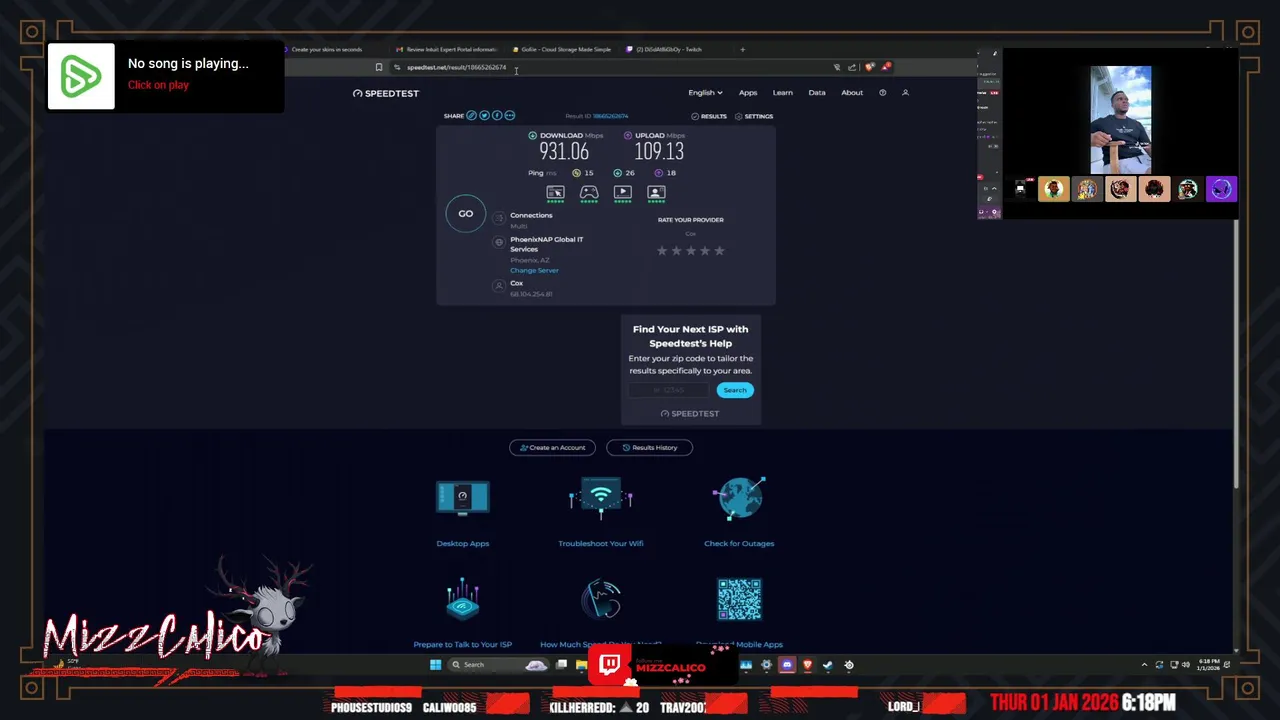Click the video streaming rating icon

point(622,192)
